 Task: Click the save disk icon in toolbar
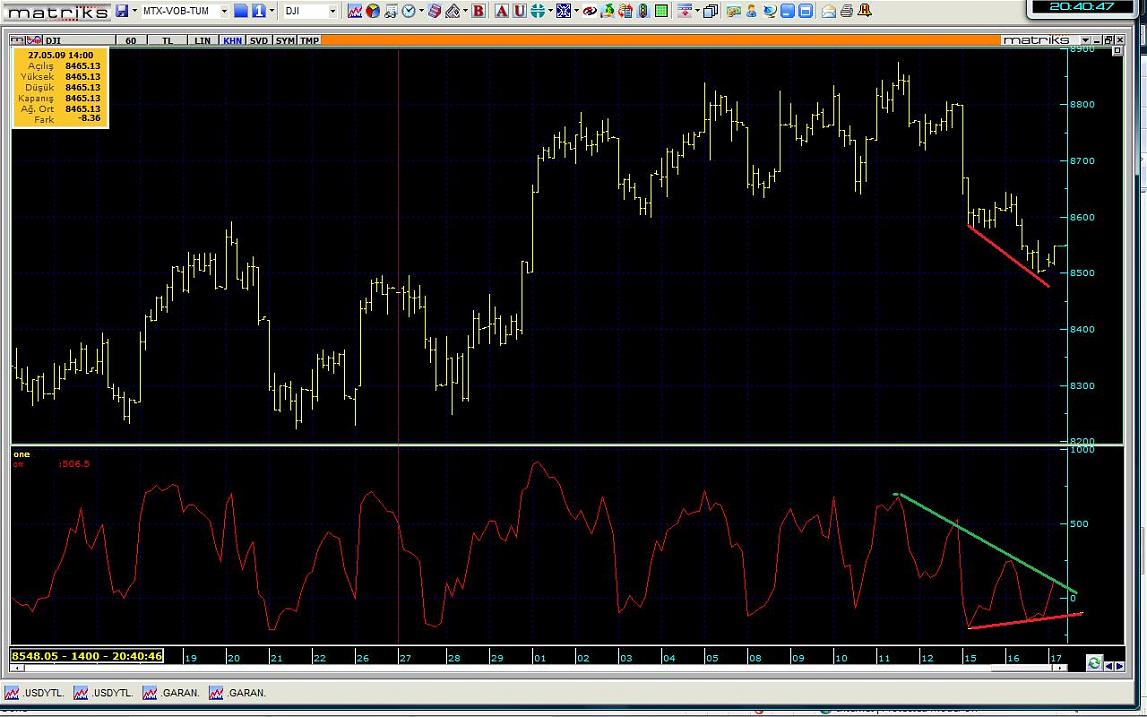pos(121,11)
